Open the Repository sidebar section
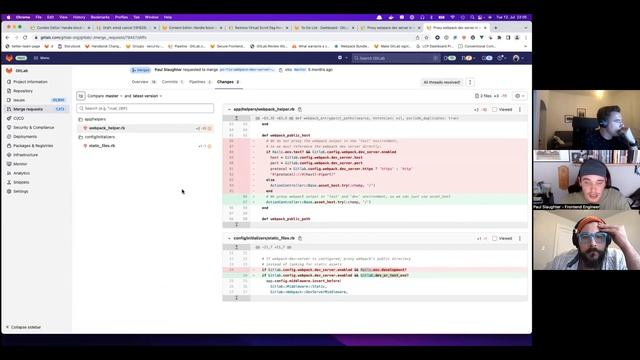This screenshot has width=640, height=360. coord(23,91)
